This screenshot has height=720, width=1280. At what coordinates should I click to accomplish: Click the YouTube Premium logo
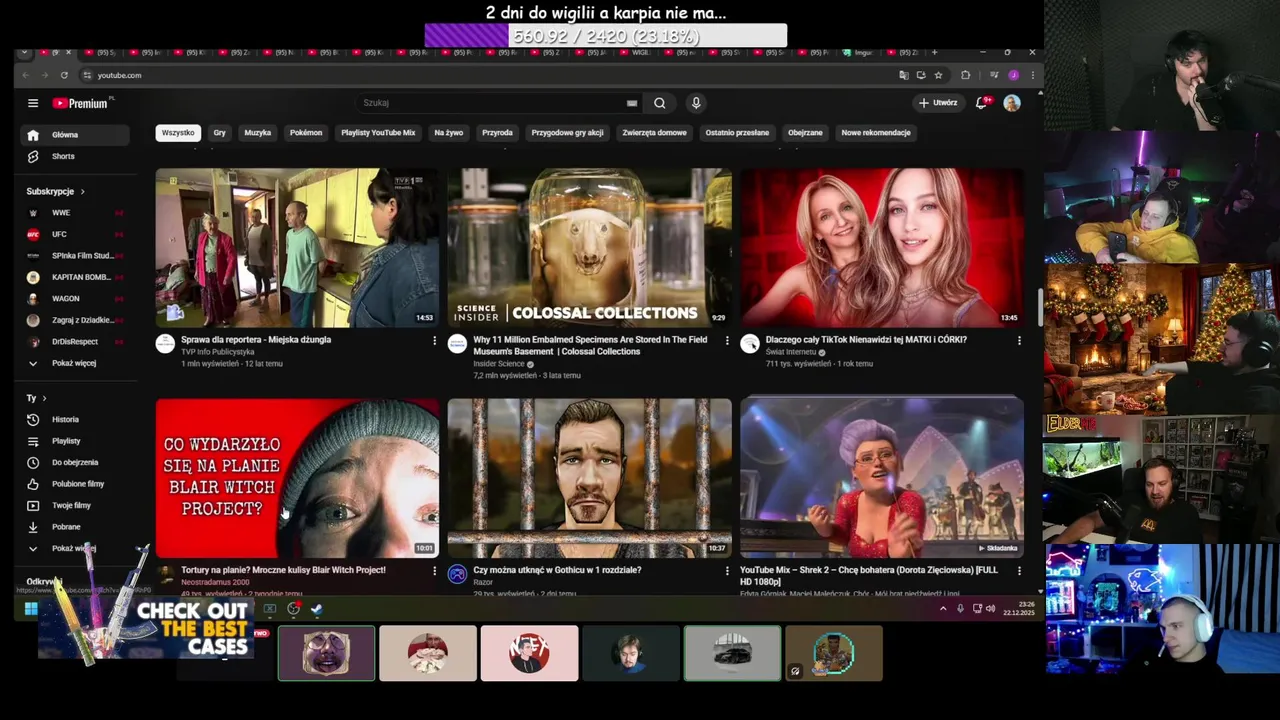point(81,103)
